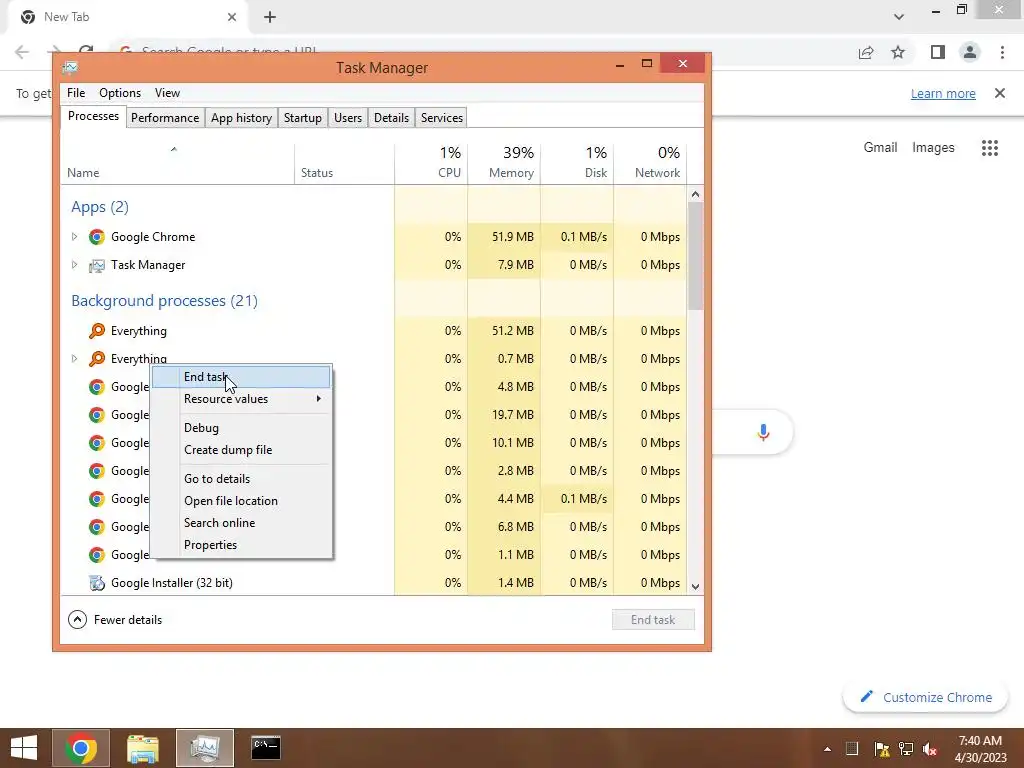1024x768 pixels.
Task: Click the share page icon in Chrome
Action: 866,52
